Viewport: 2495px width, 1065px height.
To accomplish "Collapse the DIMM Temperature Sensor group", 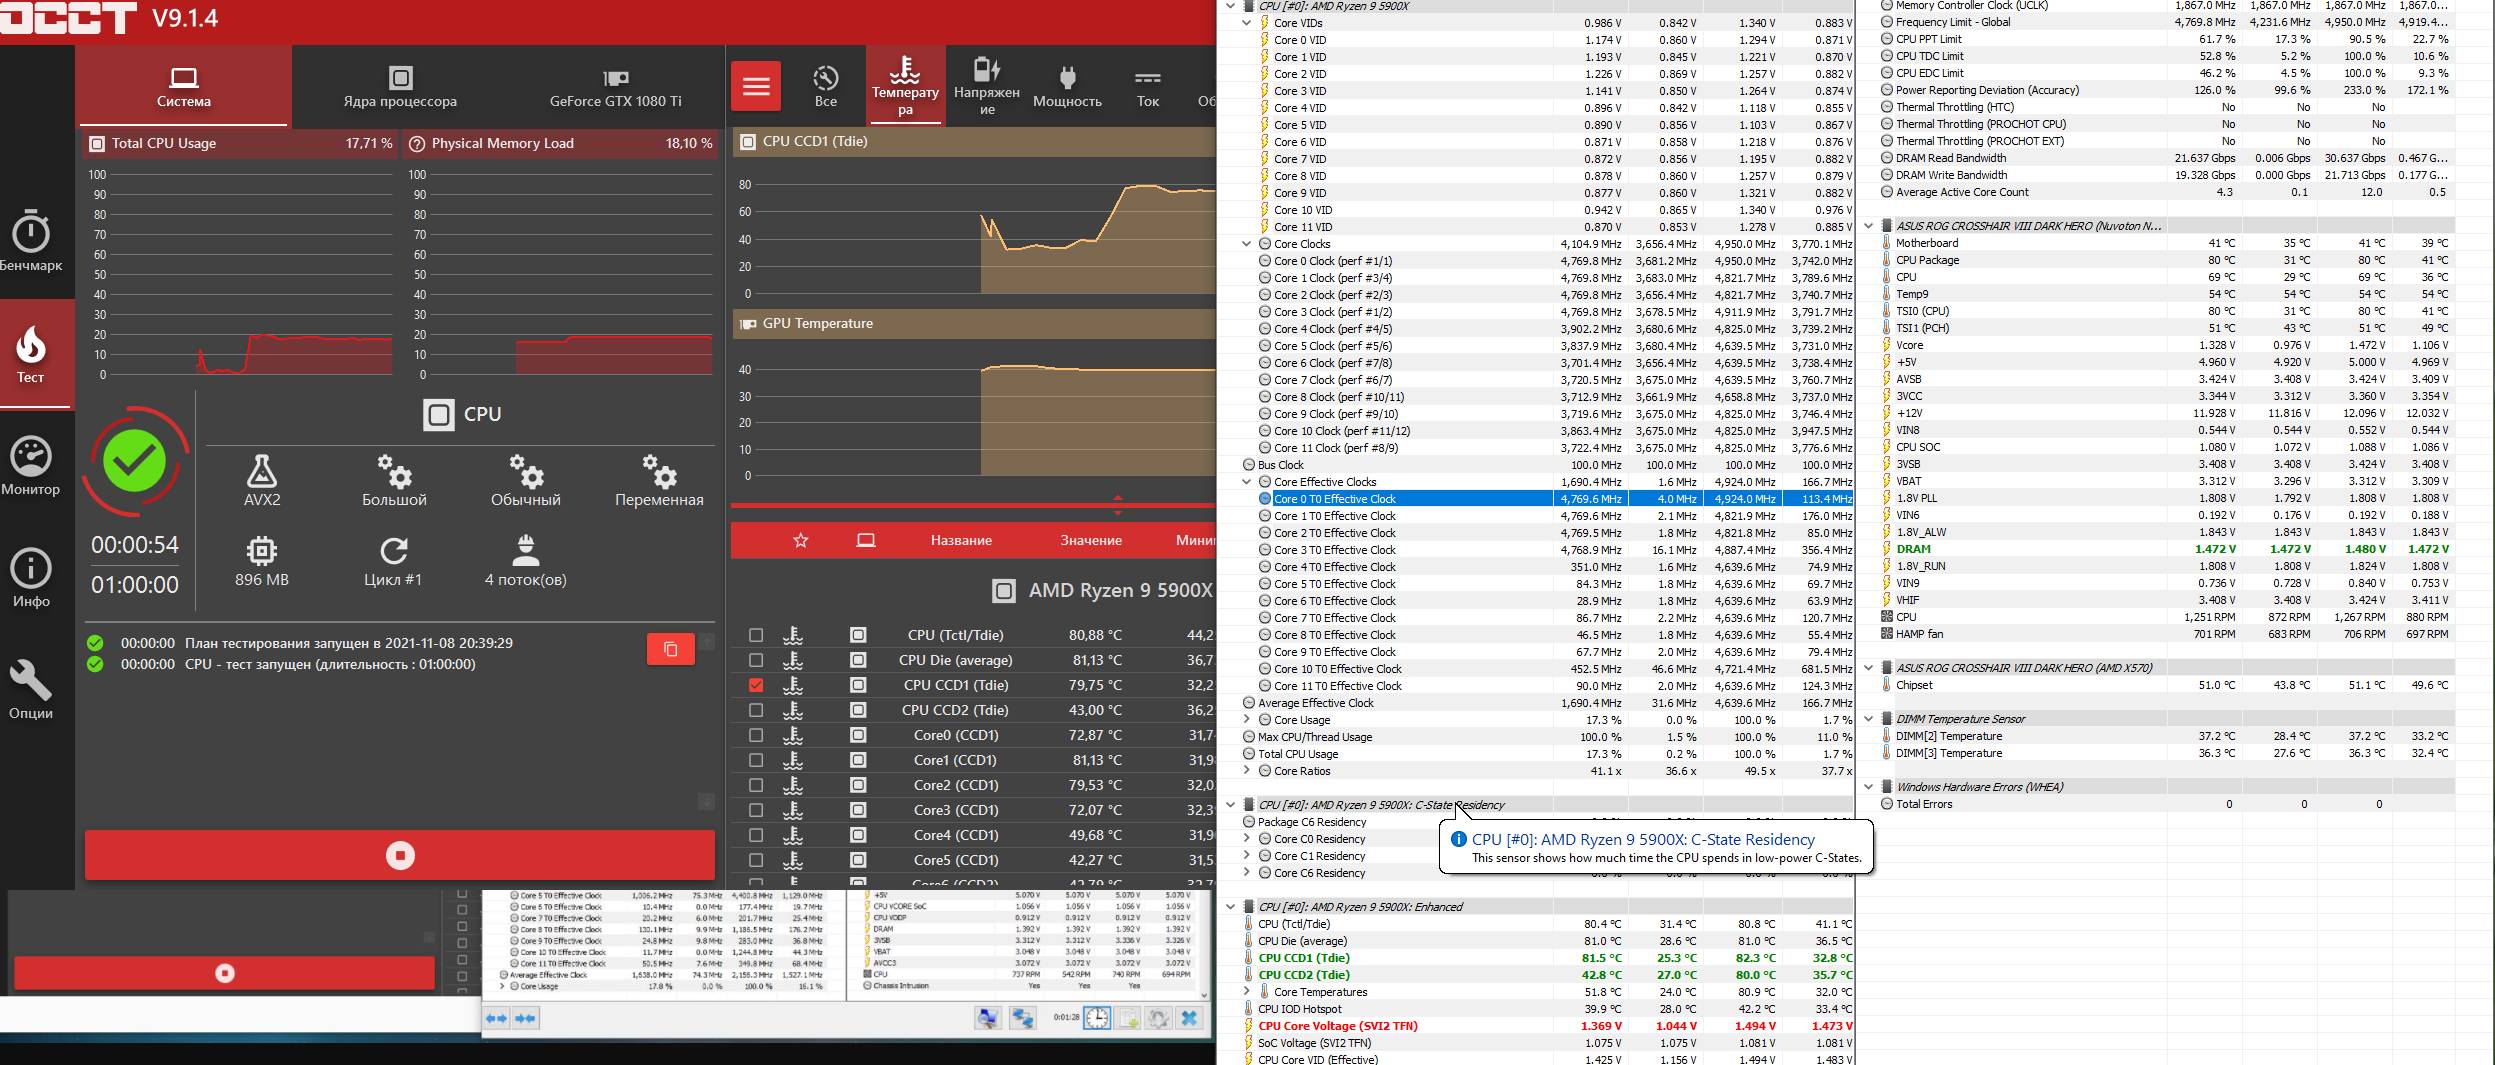I will pos(1868,719).
